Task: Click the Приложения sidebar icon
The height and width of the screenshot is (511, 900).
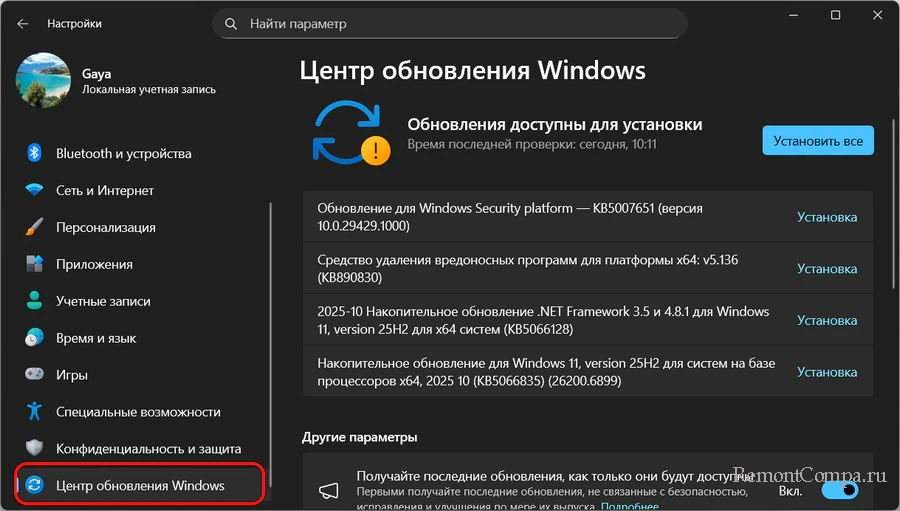Action: click(x=35, y=264)
